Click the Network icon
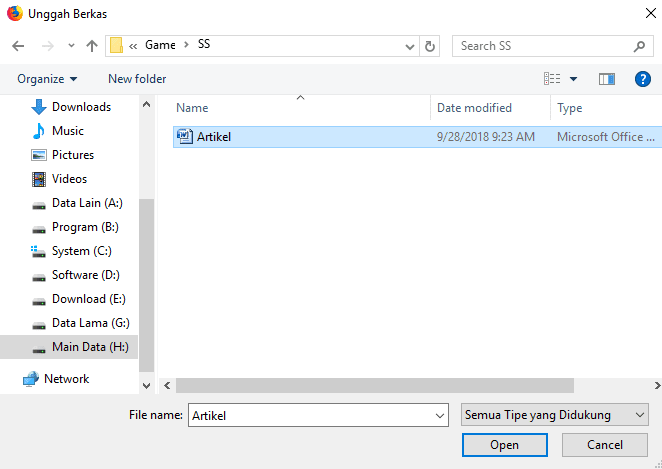This screenshot has height=469, width=662. (x=30, y=379)
